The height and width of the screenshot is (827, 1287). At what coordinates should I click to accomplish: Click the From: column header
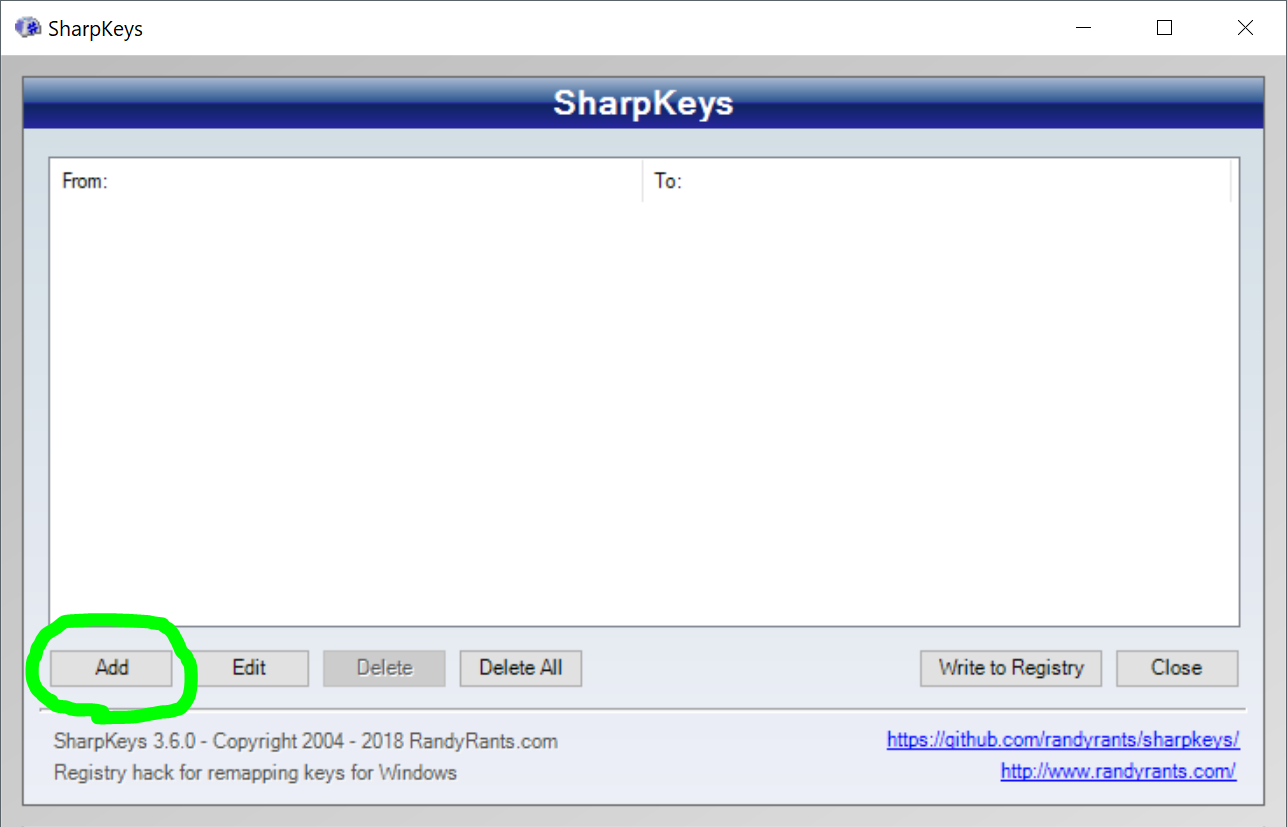tap(346, 181)
